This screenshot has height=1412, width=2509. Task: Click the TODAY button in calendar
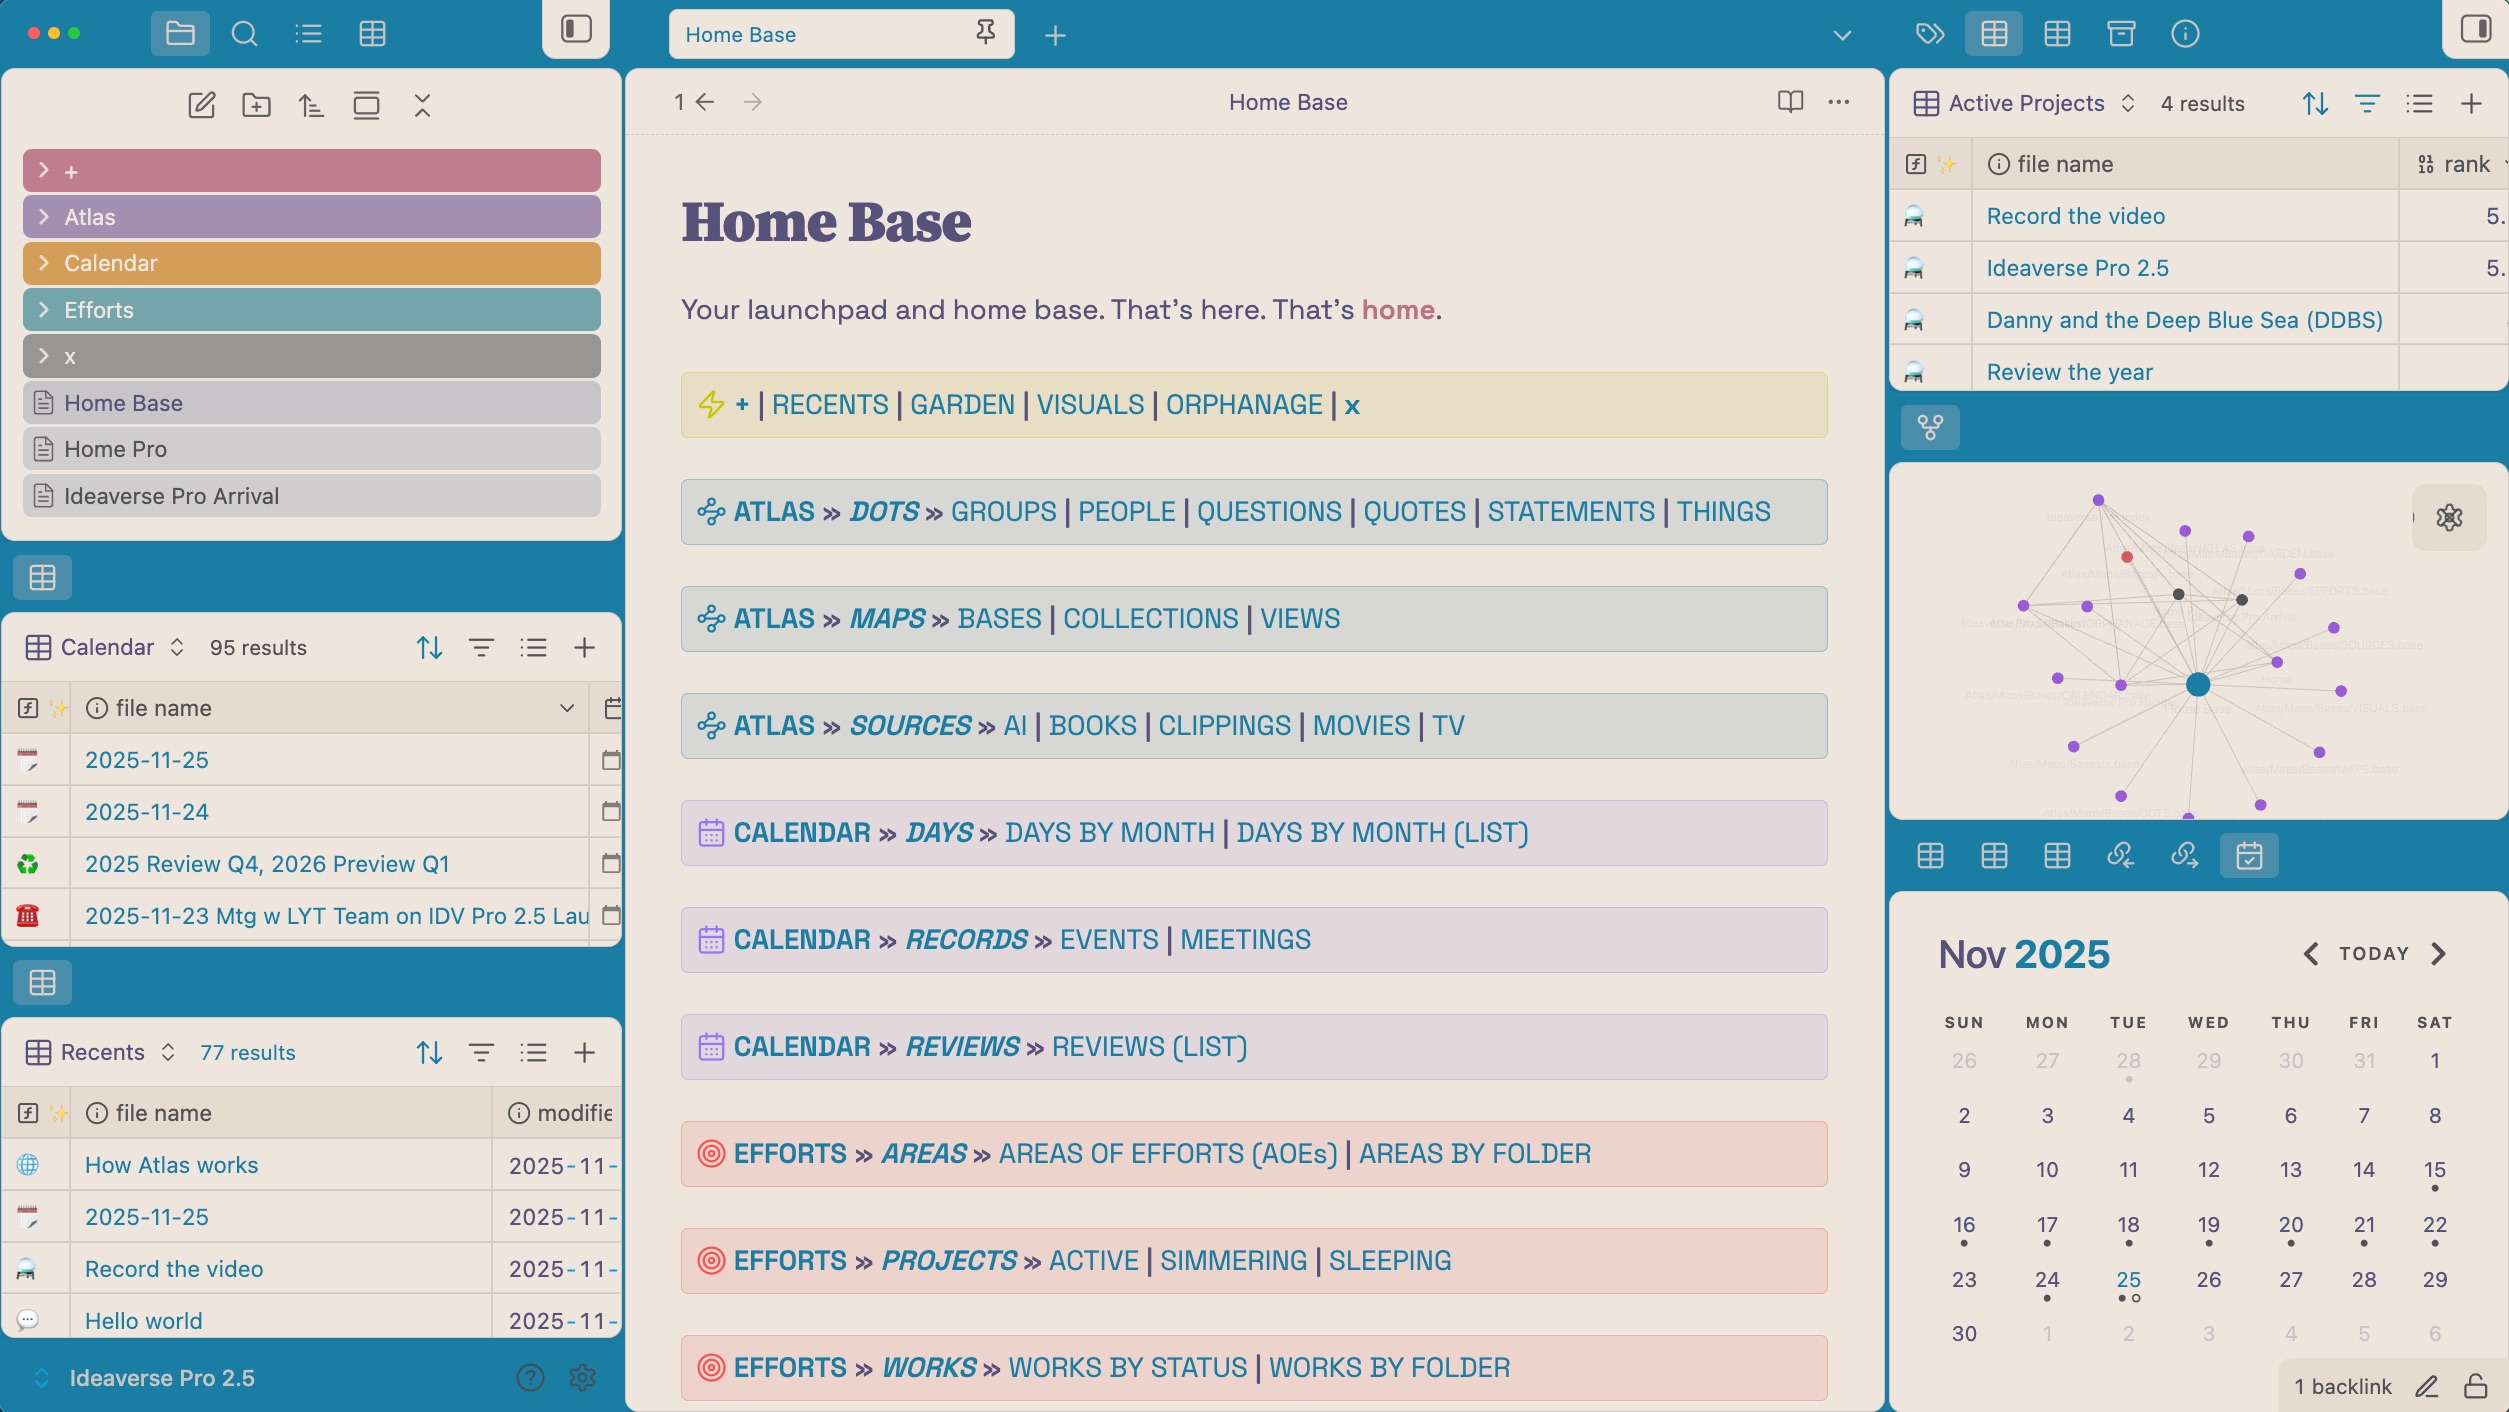(x=2373, y=953)
